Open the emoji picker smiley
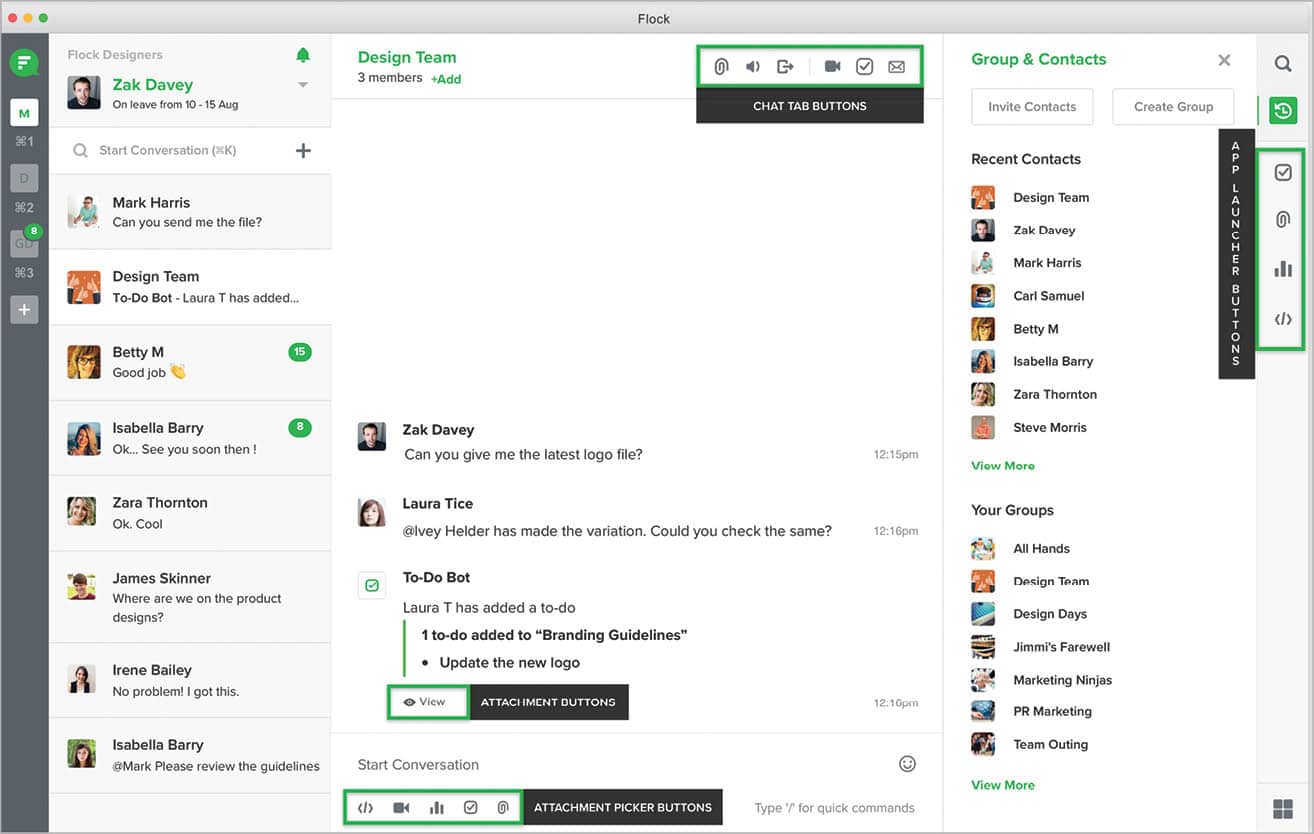 click(907, 764)
